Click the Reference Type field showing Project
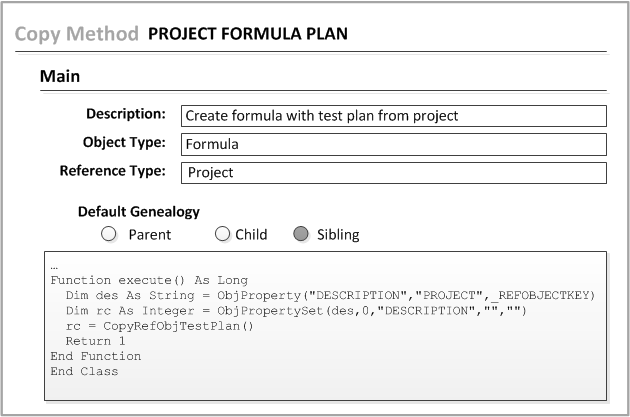Image resolution: width=630 pixels, height=417 pixels. click(x=393, y=172)
